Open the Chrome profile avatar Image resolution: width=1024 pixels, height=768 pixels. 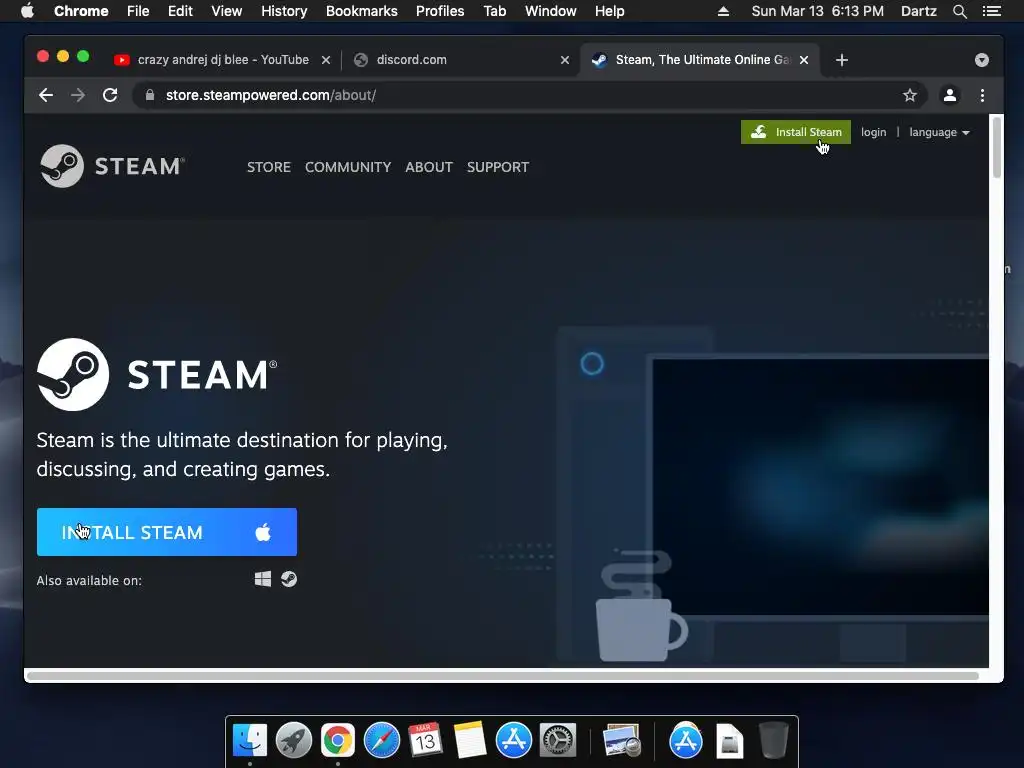[950, 95]
